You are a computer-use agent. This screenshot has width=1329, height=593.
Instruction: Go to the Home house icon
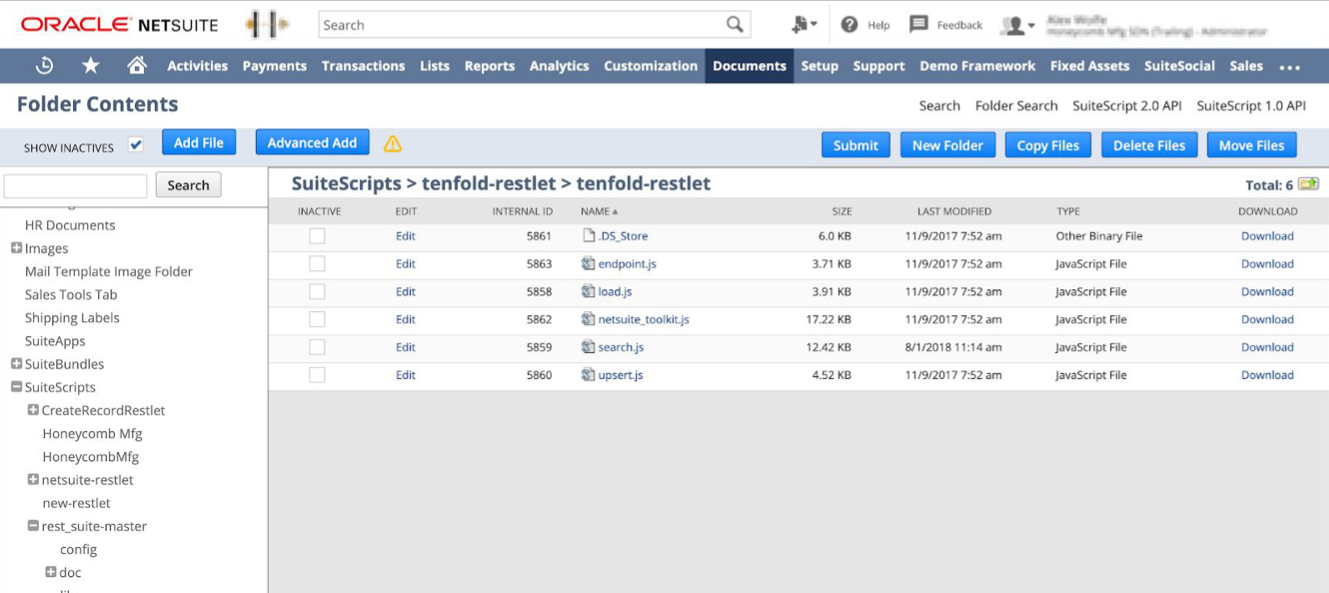click(137, 66)
